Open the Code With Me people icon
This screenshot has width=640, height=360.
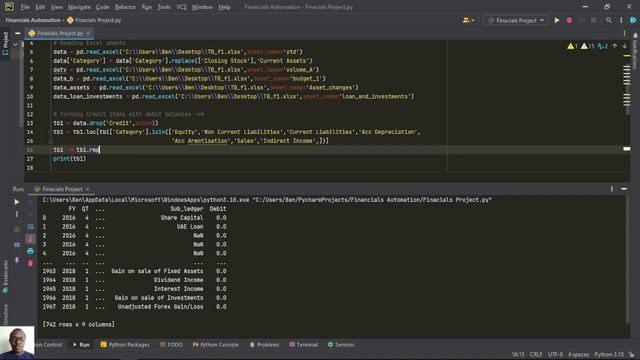point(466,20)
